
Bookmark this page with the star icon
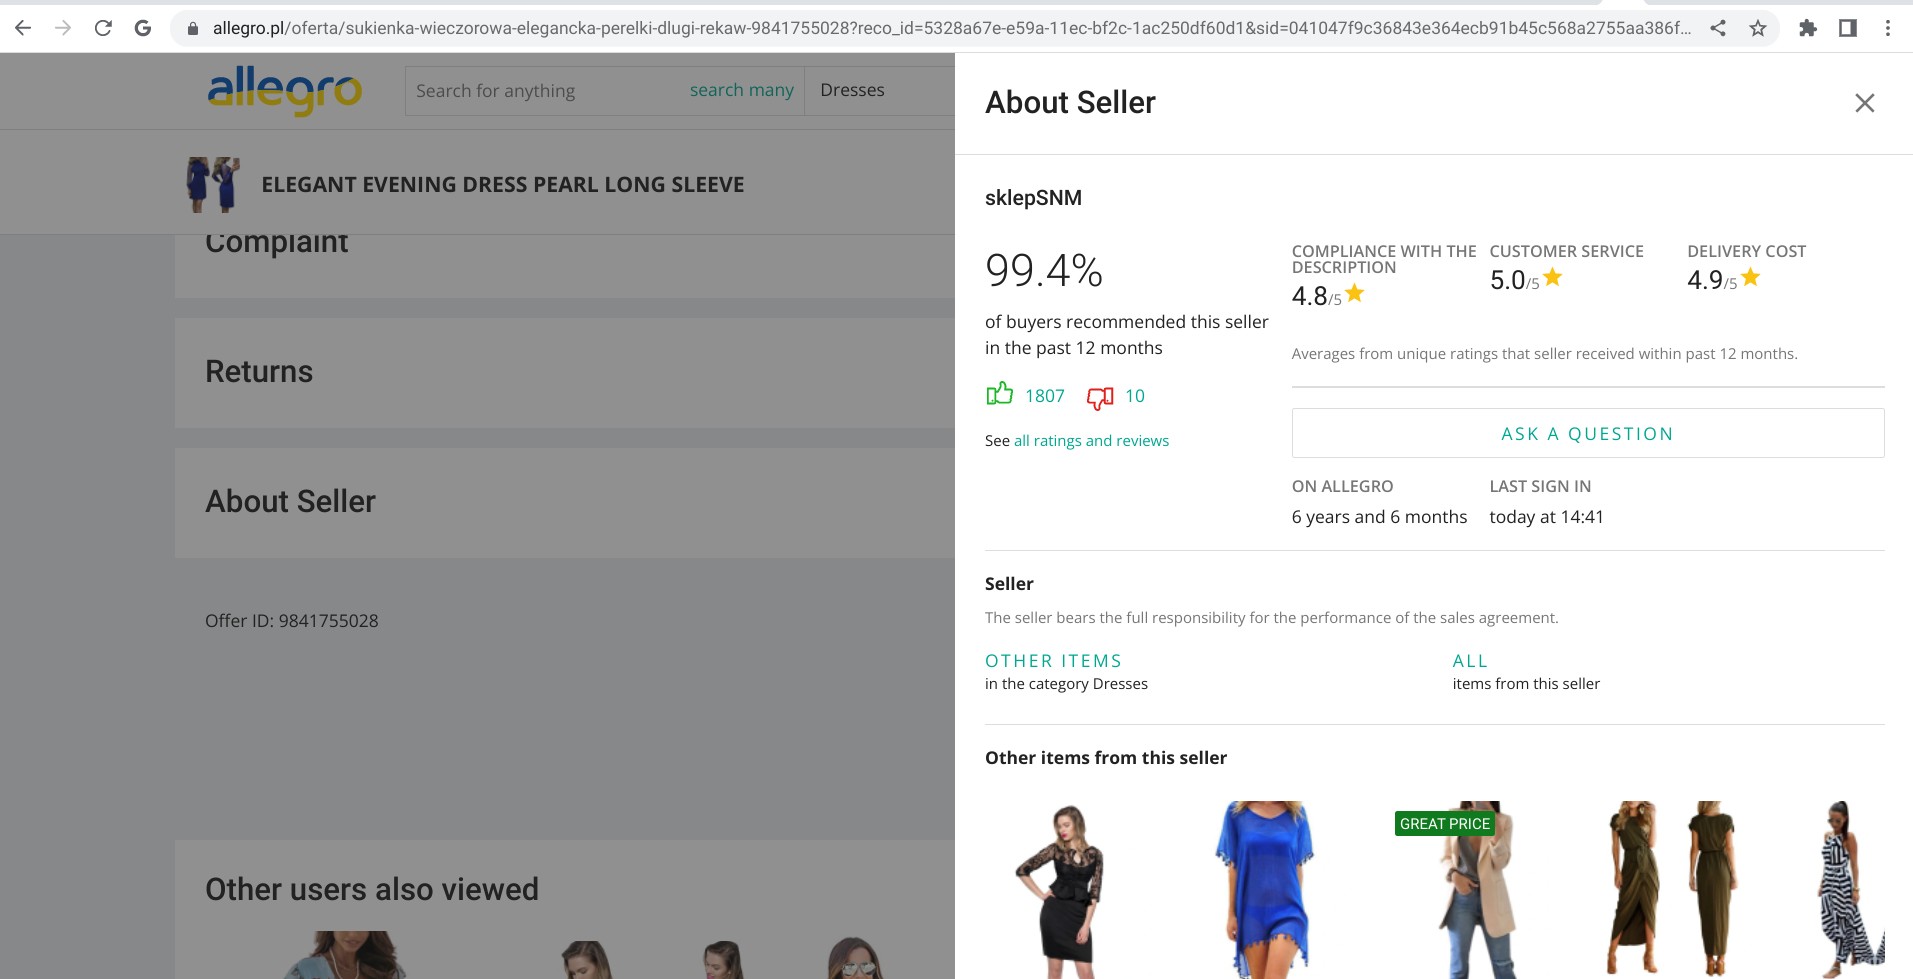[1757, 28]
